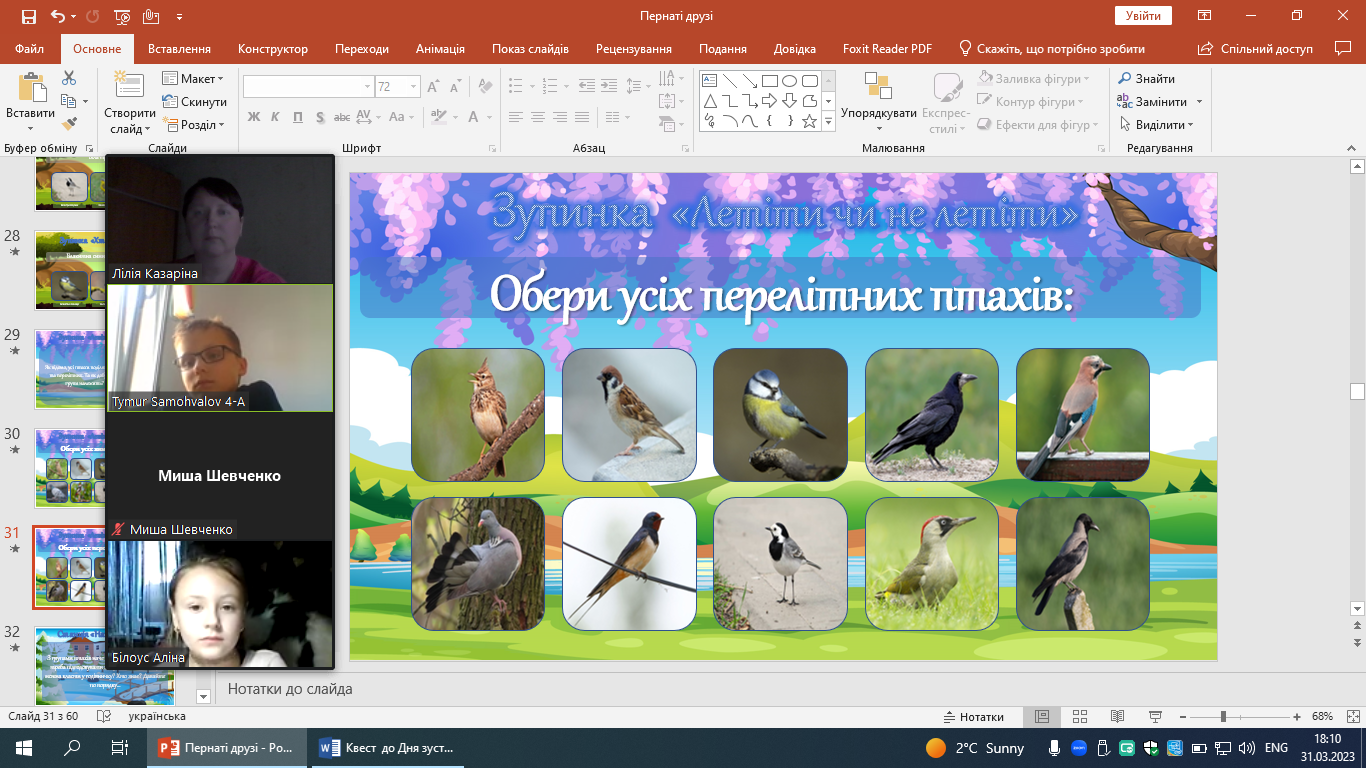This screenshot has height=768, width=1366.
Task: Open Reading view from status bar
Action: (1117, 717)
